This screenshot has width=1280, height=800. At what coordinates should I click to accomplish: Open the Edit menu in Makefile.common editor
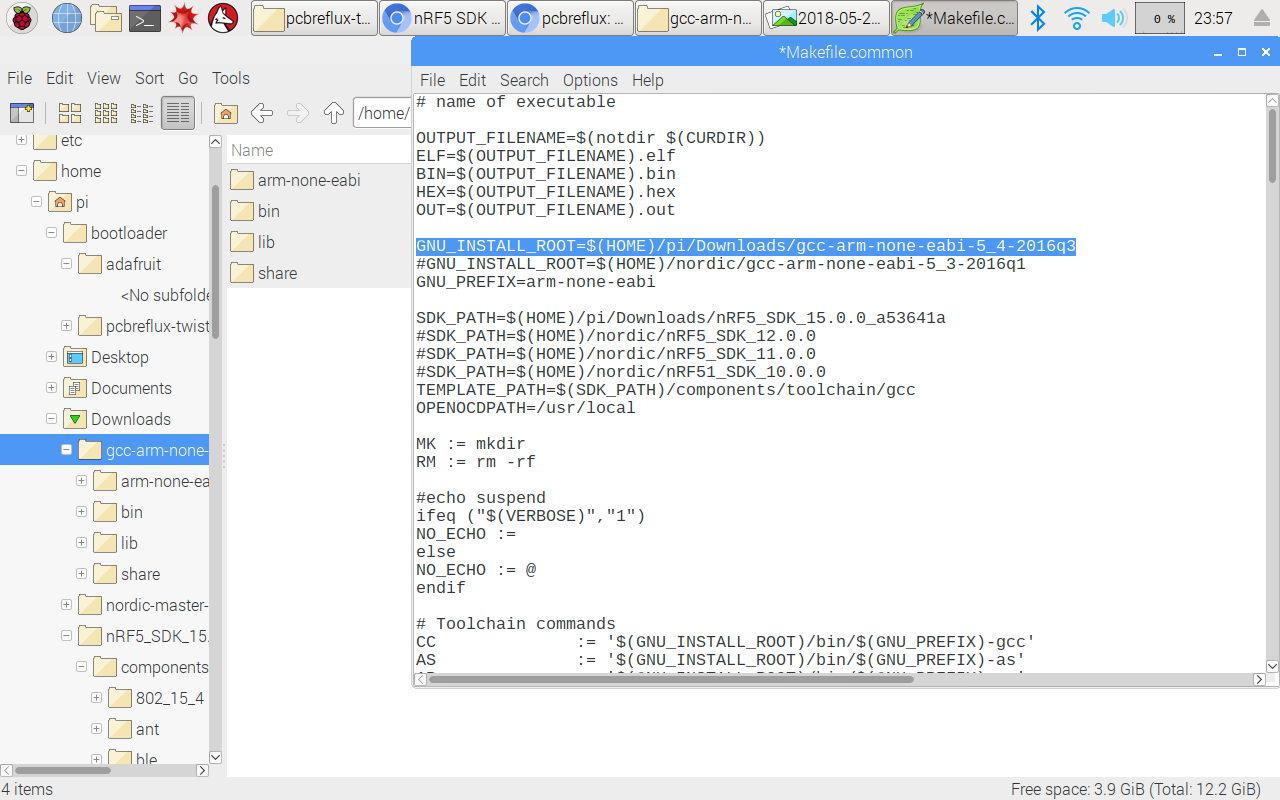473,80
